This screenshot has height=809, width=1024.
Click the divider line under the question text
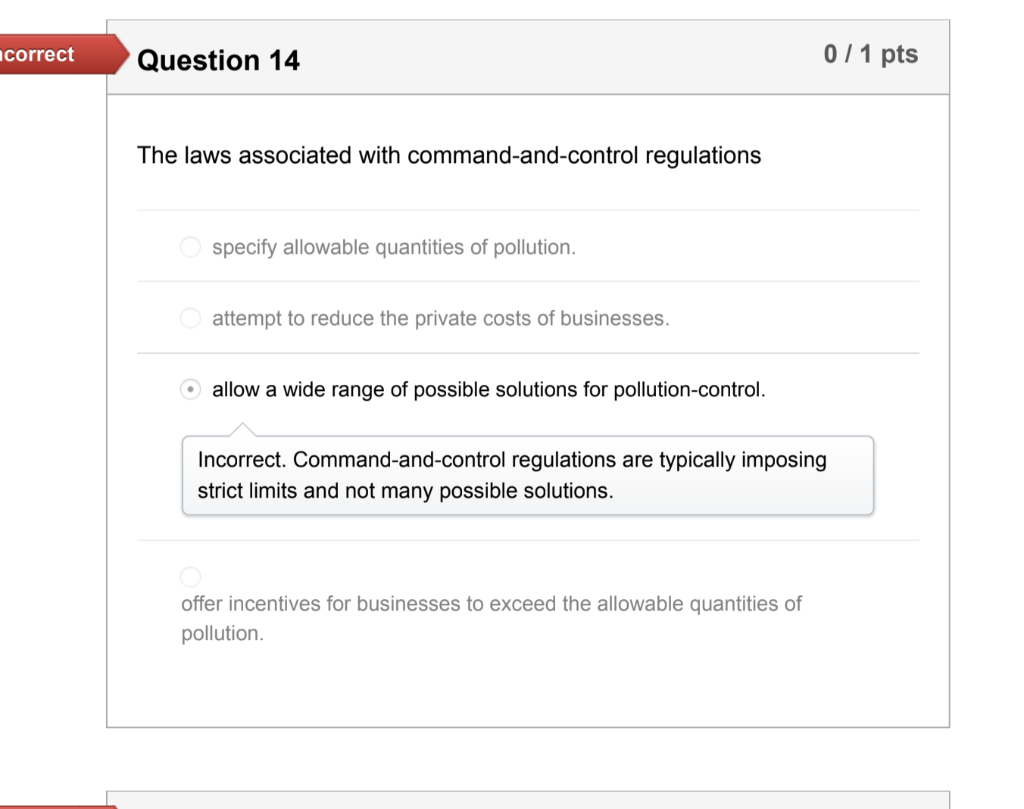[x=528, y=210]
